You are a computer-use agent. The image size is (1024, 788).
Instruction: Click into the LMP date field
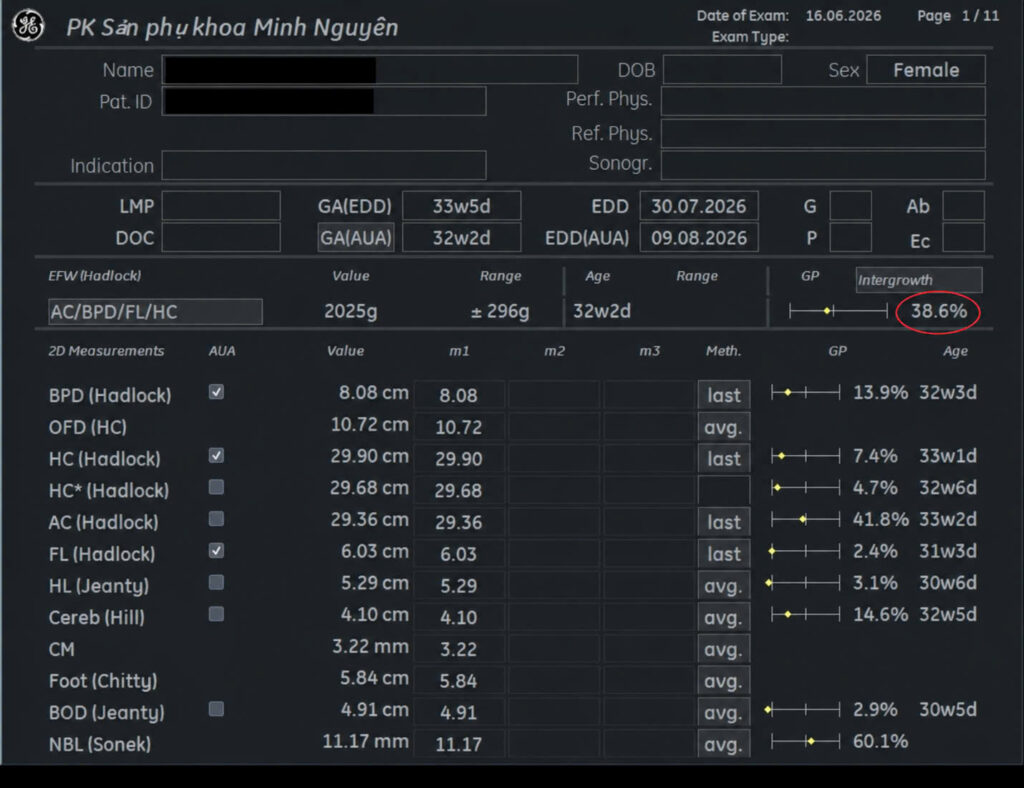pyautogui.click(x=221, y=206)
